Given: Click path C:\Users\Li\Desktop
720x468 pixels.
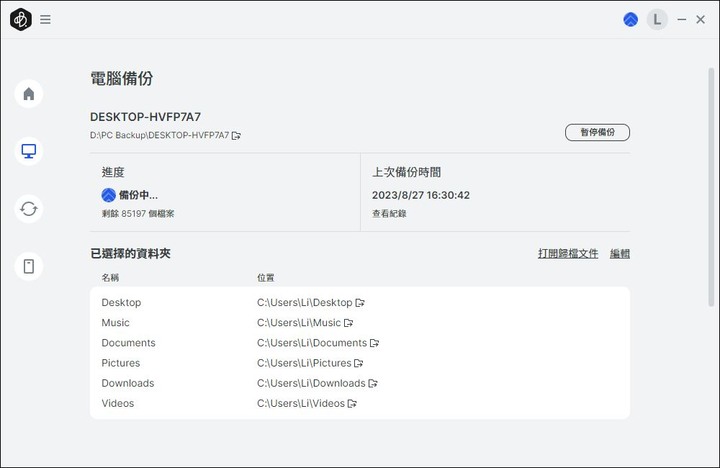Looking at the screenshot, I should (x=304, y=303).
